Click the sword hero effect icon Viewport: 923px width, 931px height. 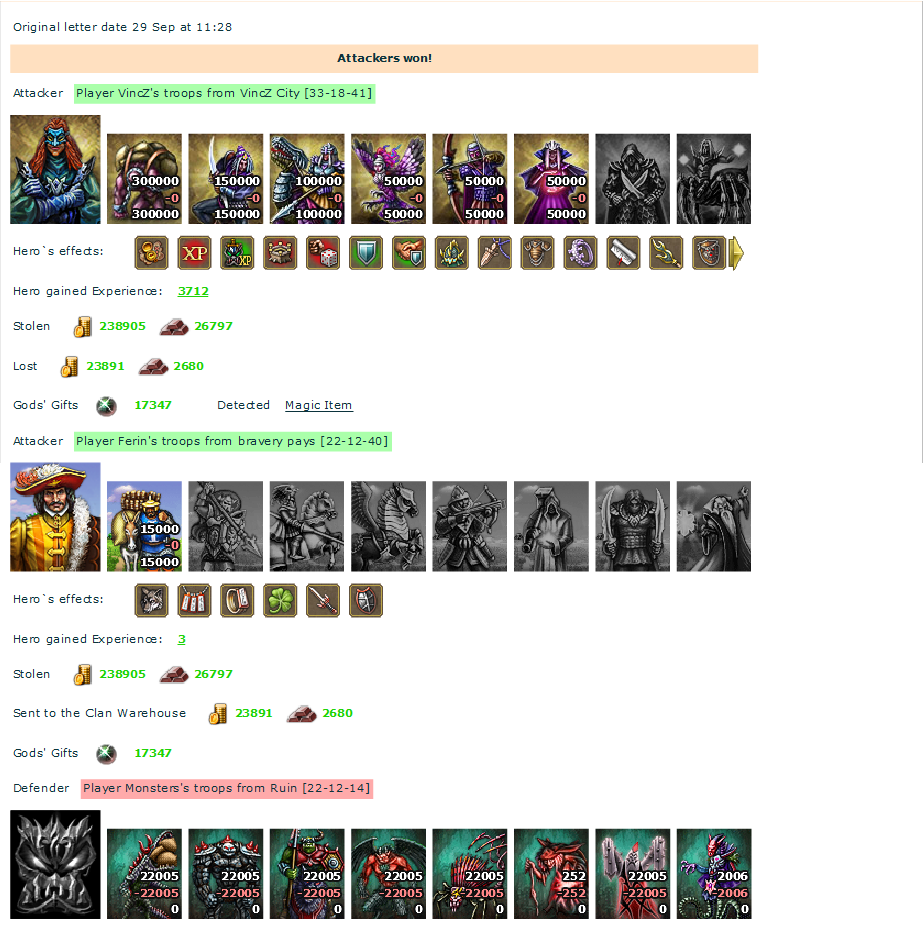click(x=323, y=601)
